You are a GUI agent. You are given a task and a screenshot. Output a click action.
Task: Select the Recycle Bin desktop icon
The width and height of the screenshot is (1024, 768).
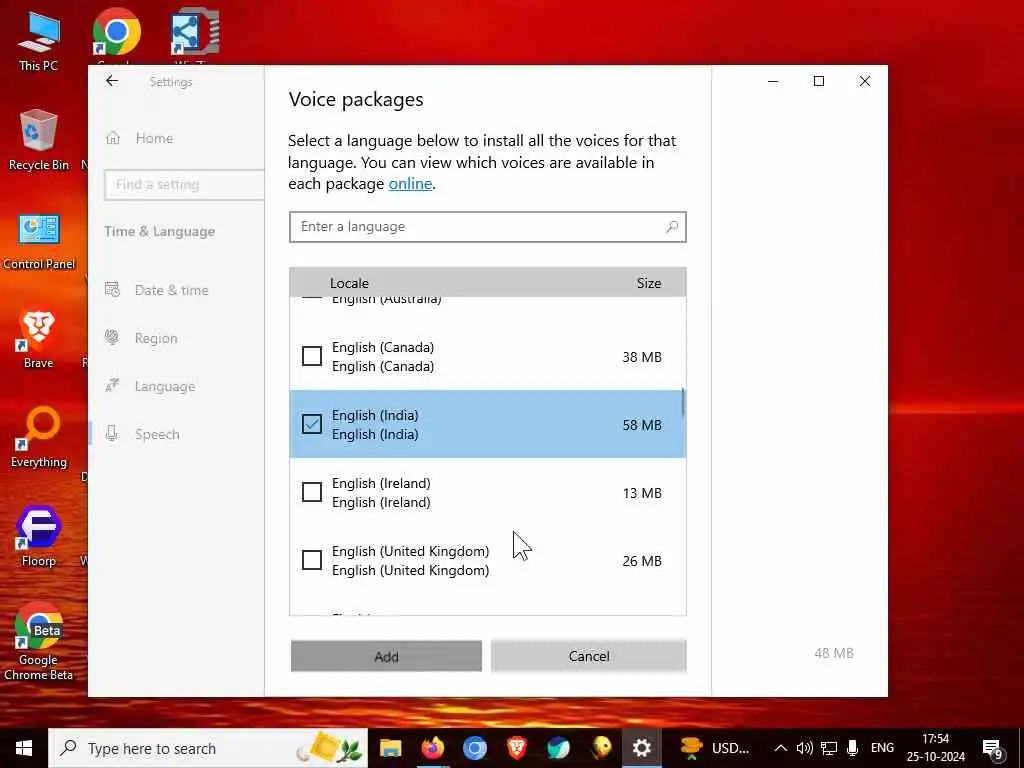[x=39, y=140]
